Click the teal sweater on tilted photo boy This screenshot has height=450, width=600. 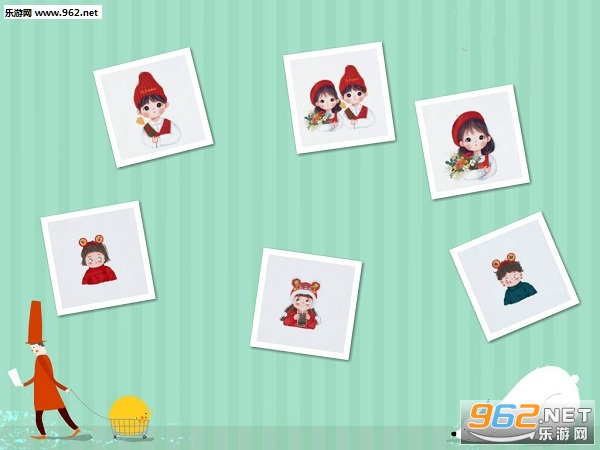pyautogui.click(x=520, y=293)
